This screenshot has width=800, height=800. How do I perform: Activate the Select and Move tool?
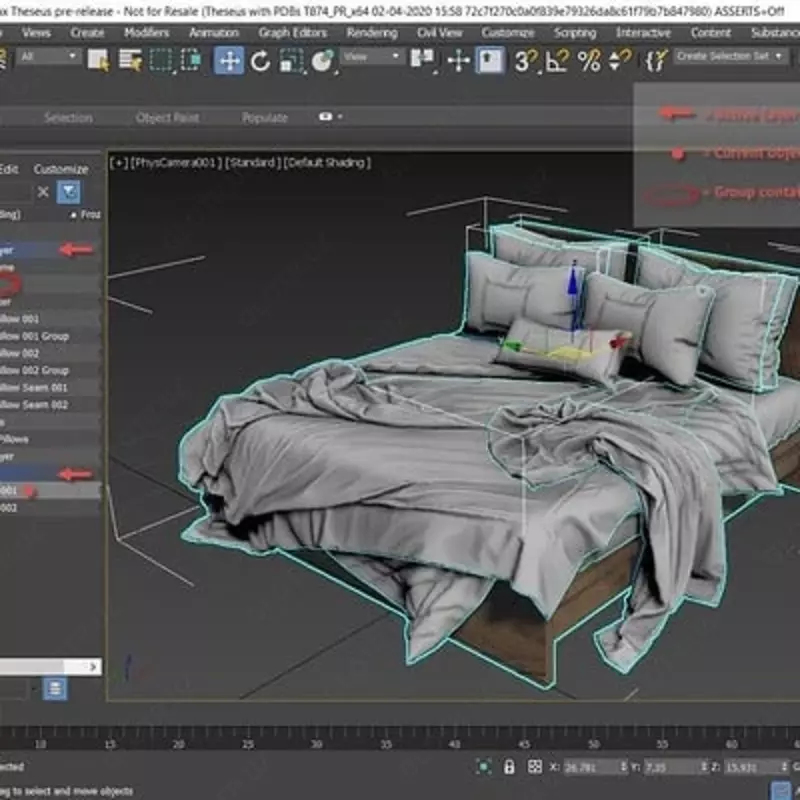point(228,62)
